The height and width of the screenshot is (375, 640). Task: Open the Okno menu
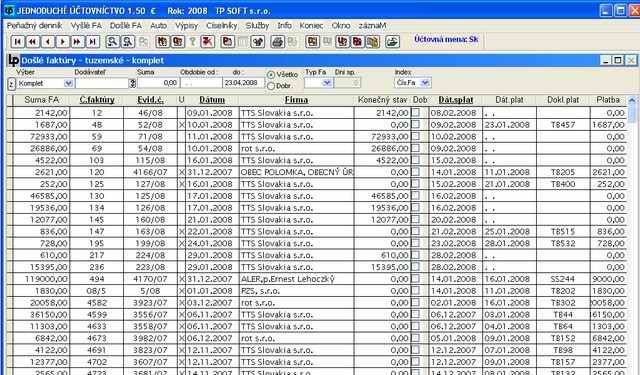341,26
